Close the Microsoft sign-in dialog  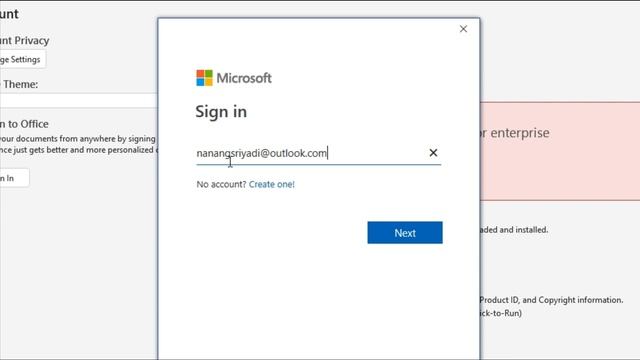pyautogui.click(x=463, y=29)
